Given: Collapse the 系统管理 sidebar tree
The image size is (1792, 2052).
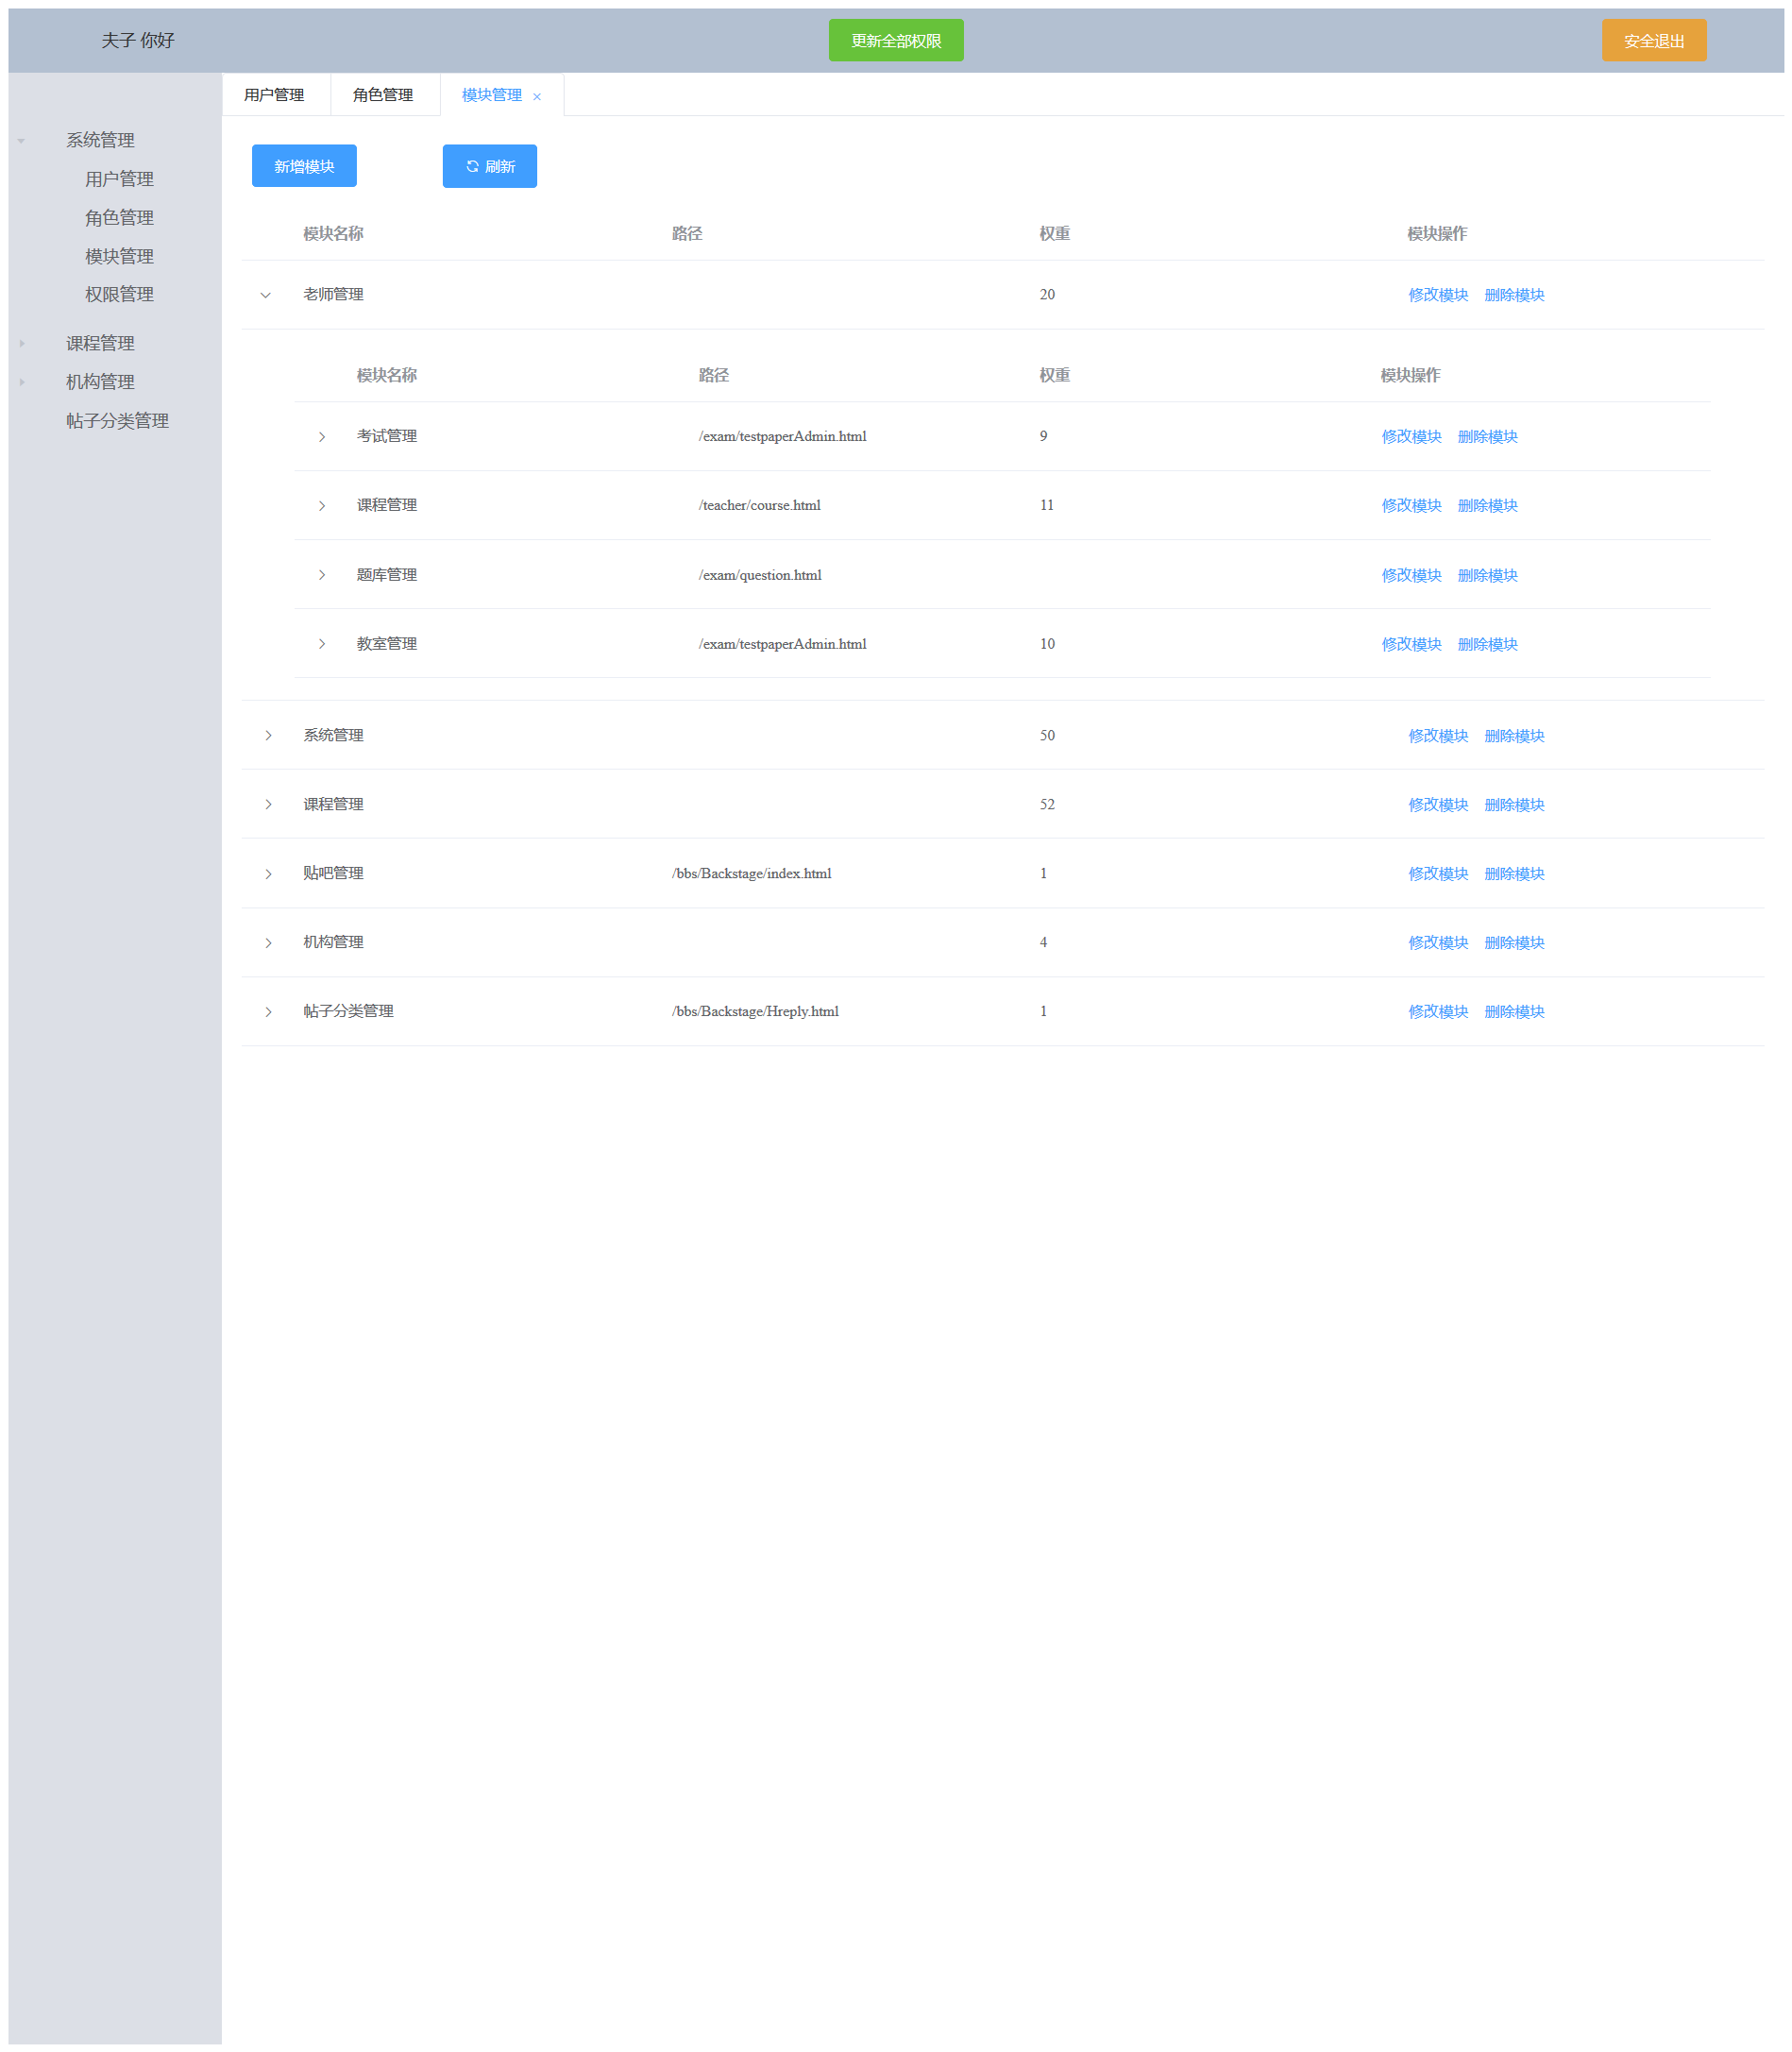Looking at the screenshot, I should coord(19,140).
